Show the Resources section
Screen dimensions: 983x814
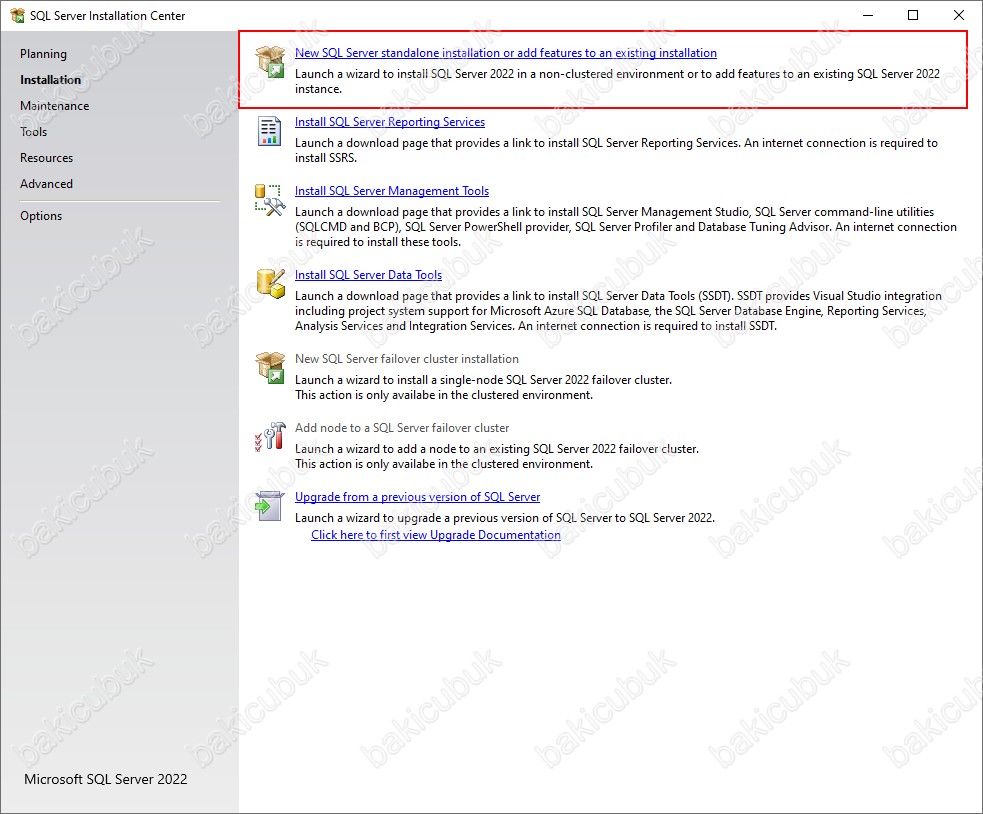coord(46,158)
